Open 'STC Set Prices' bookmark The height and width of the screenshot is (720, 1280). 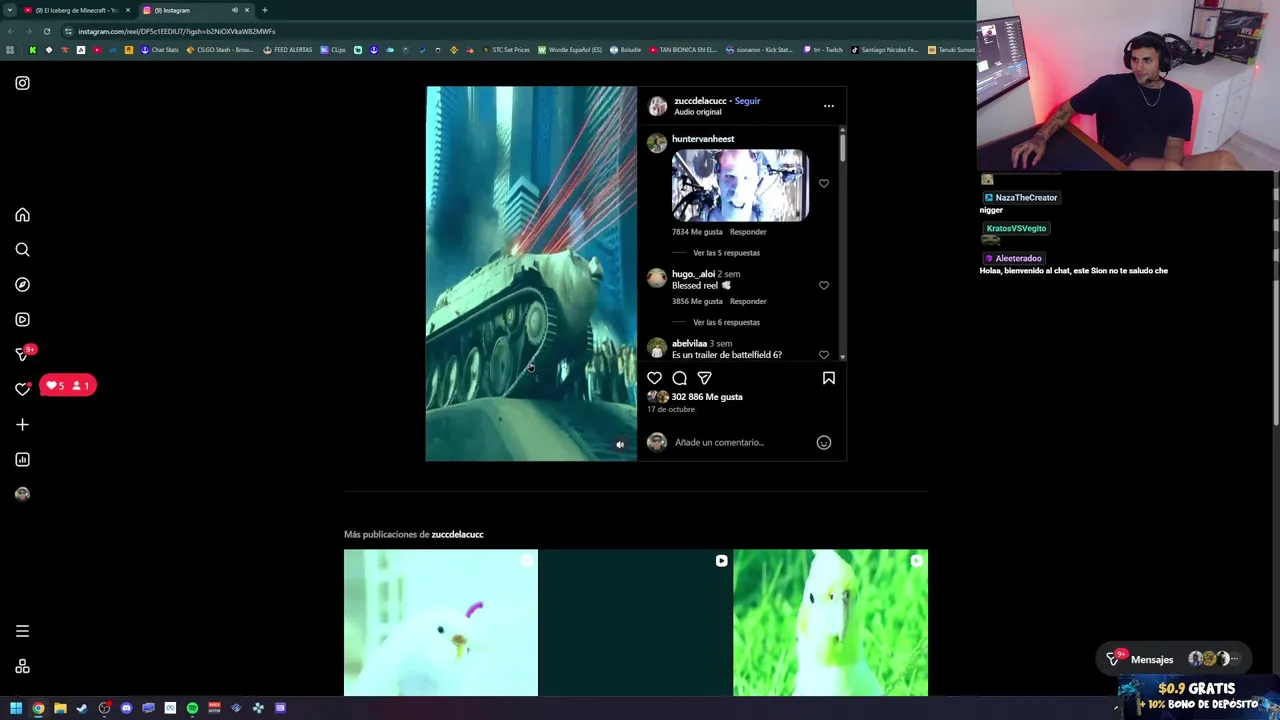506,50
